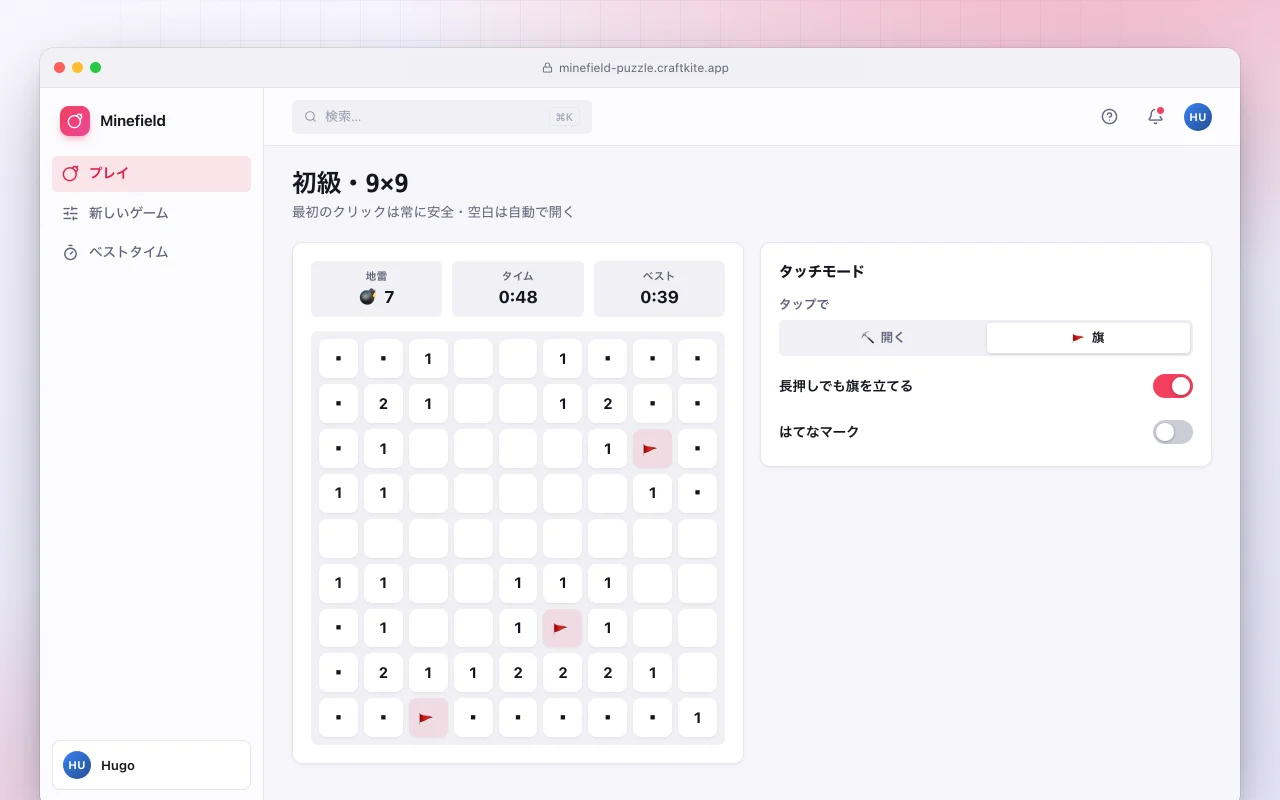Click the HU avatar in the top bar

tap(1198, 117)
